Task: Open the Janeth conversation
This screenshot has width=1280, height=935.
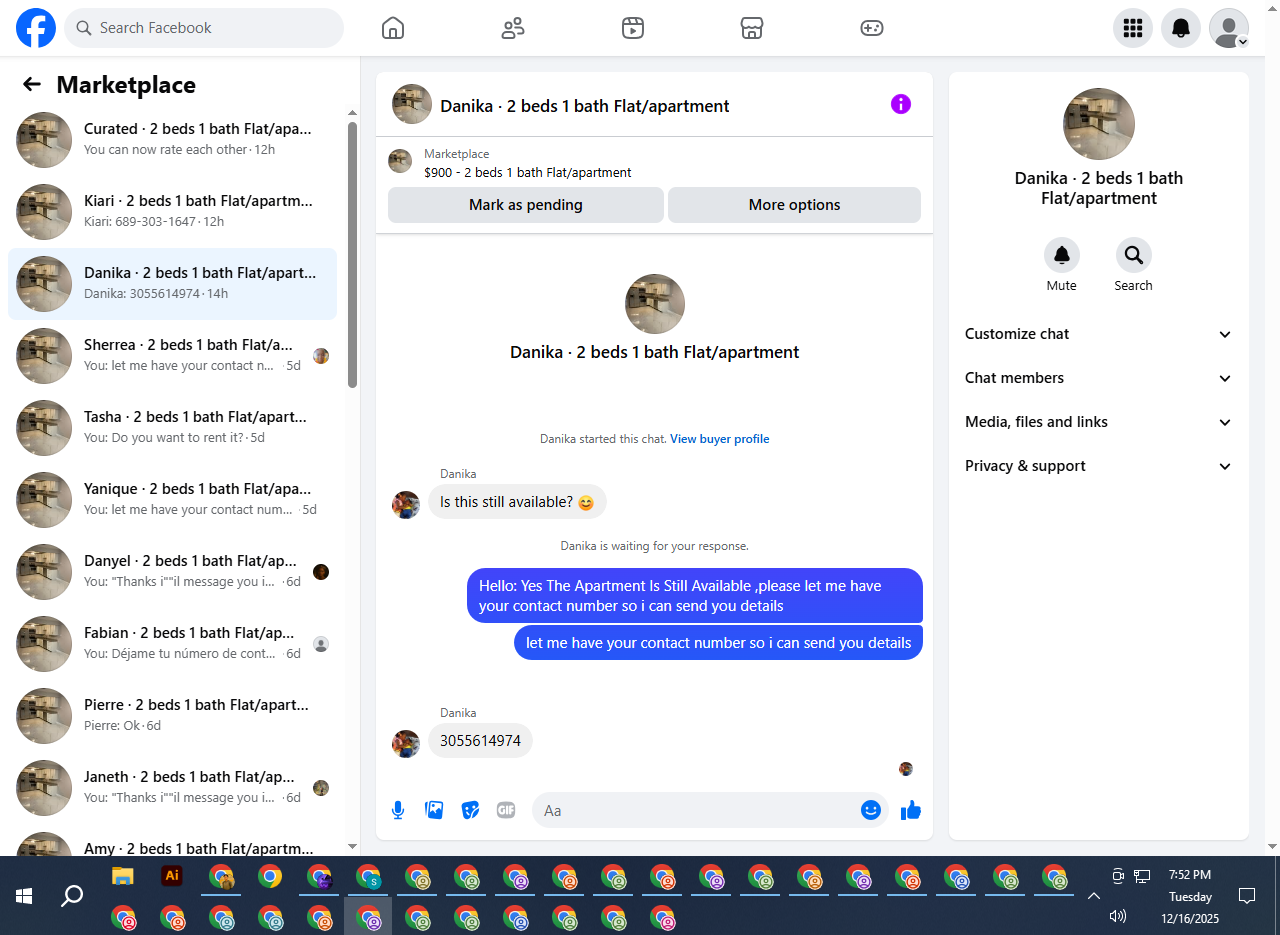Action: (x=172, y=788)
